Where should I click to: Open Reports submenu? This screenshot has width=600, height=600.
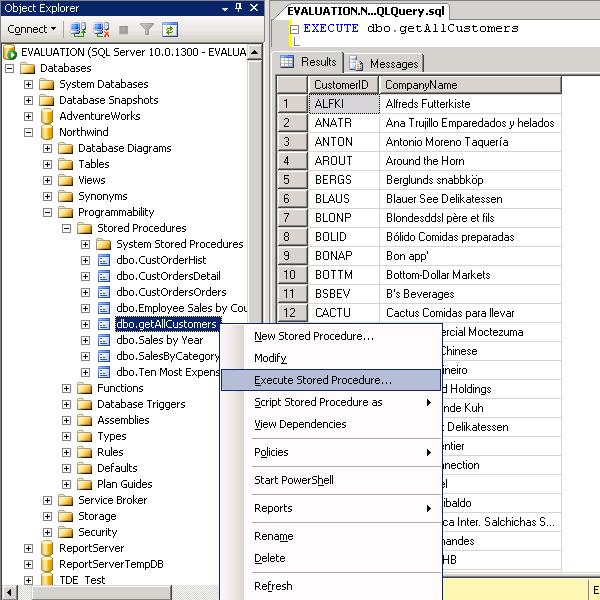click(331, 508)
